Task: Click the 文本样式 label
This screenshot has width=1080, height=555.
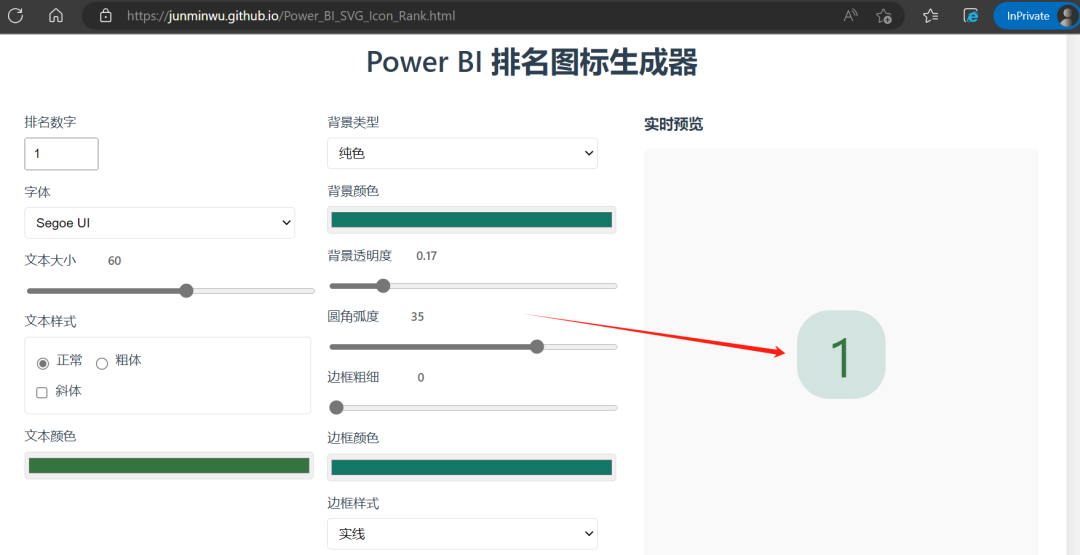Action: tap(50, 321)
